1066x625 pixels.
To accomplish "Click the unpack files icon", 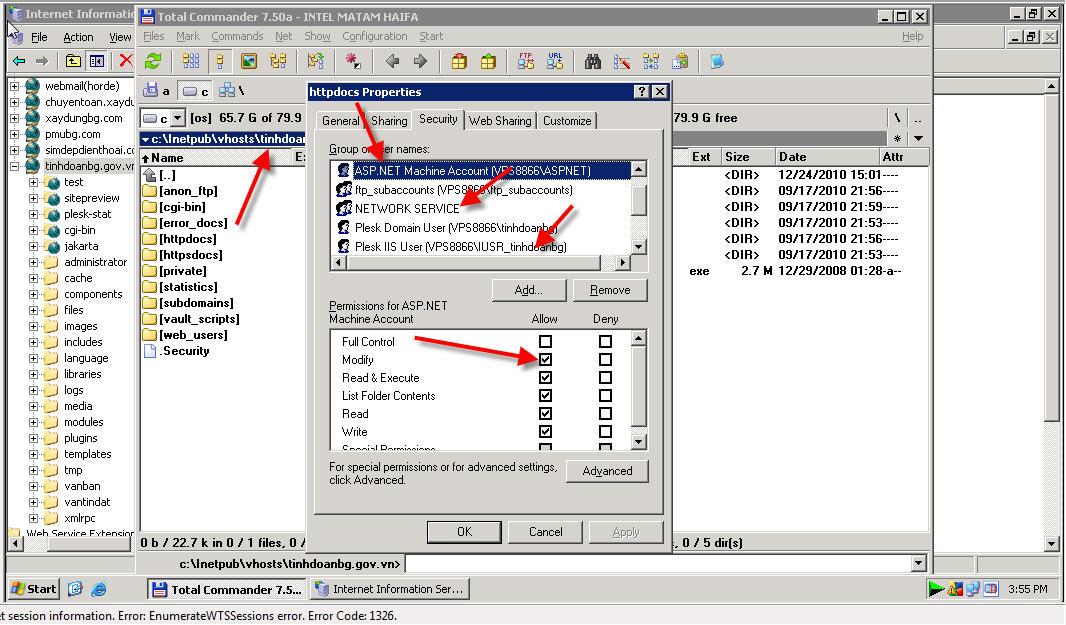I will tap(488, 61).
